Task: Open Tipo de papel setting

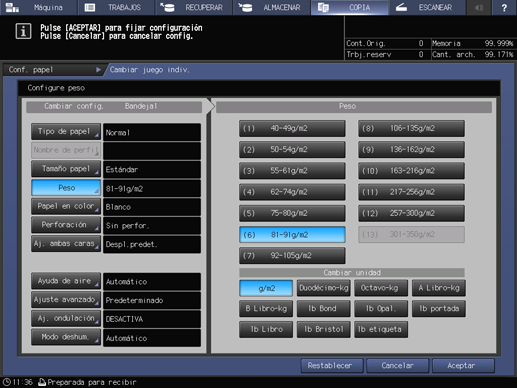Action: point(66,132)
